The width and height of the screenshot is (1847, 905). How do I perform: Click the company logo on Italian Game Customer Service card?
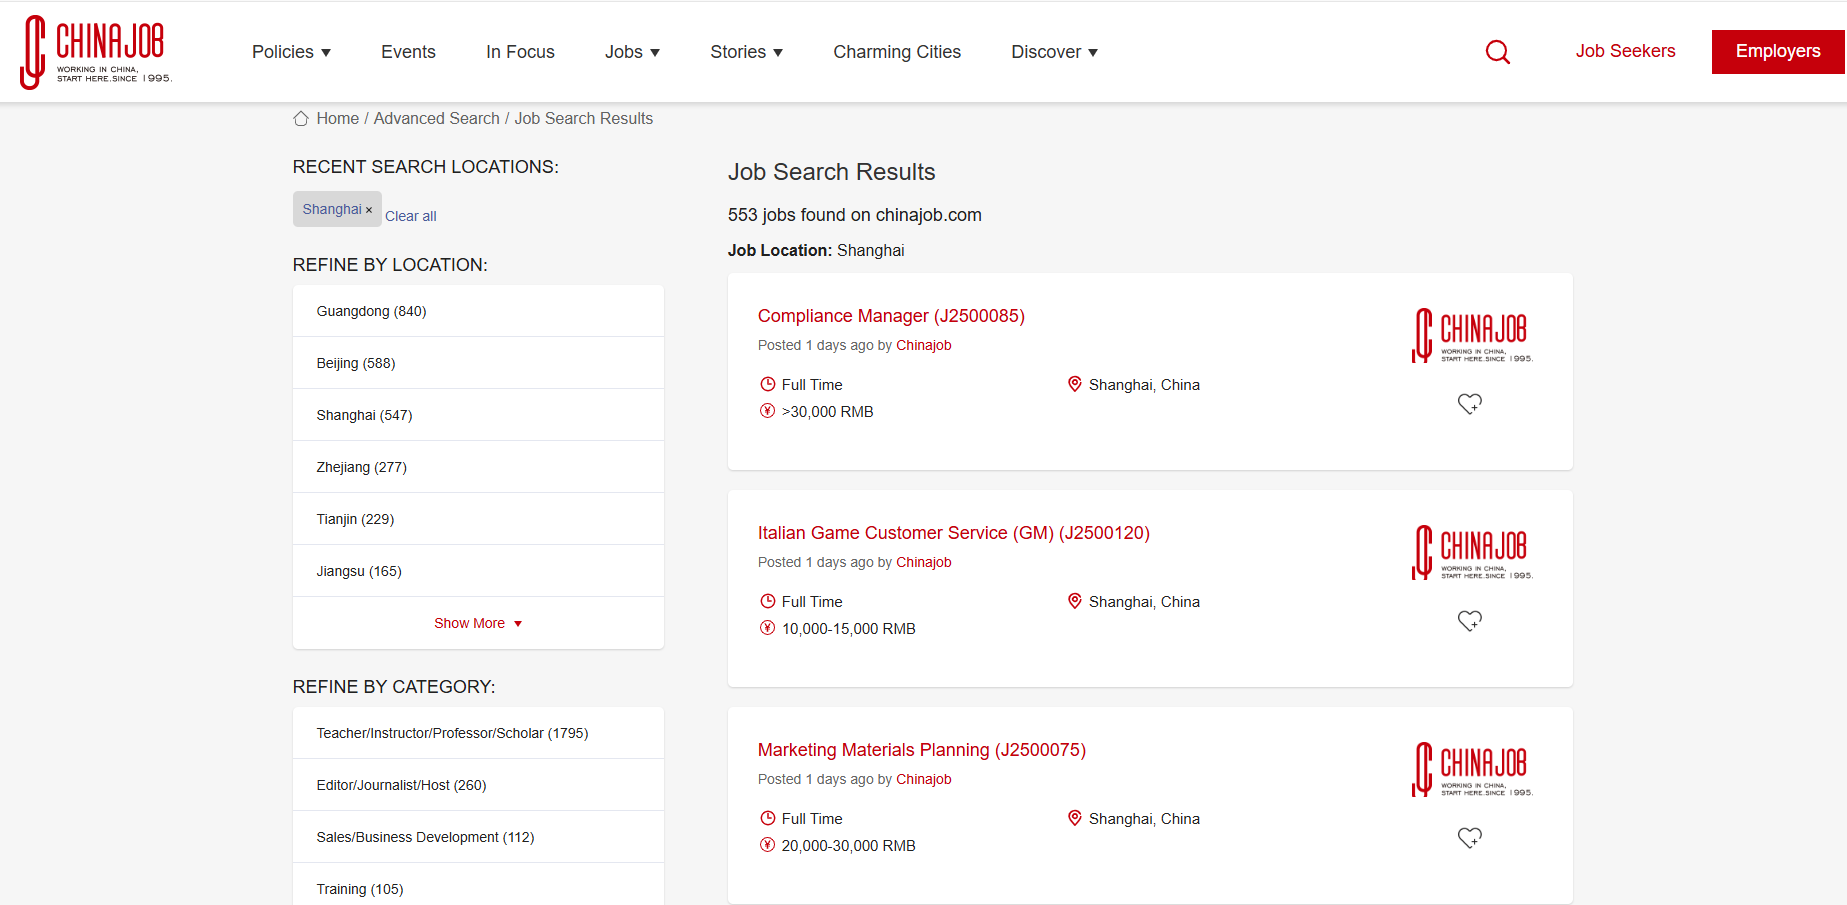point(1472,553)
